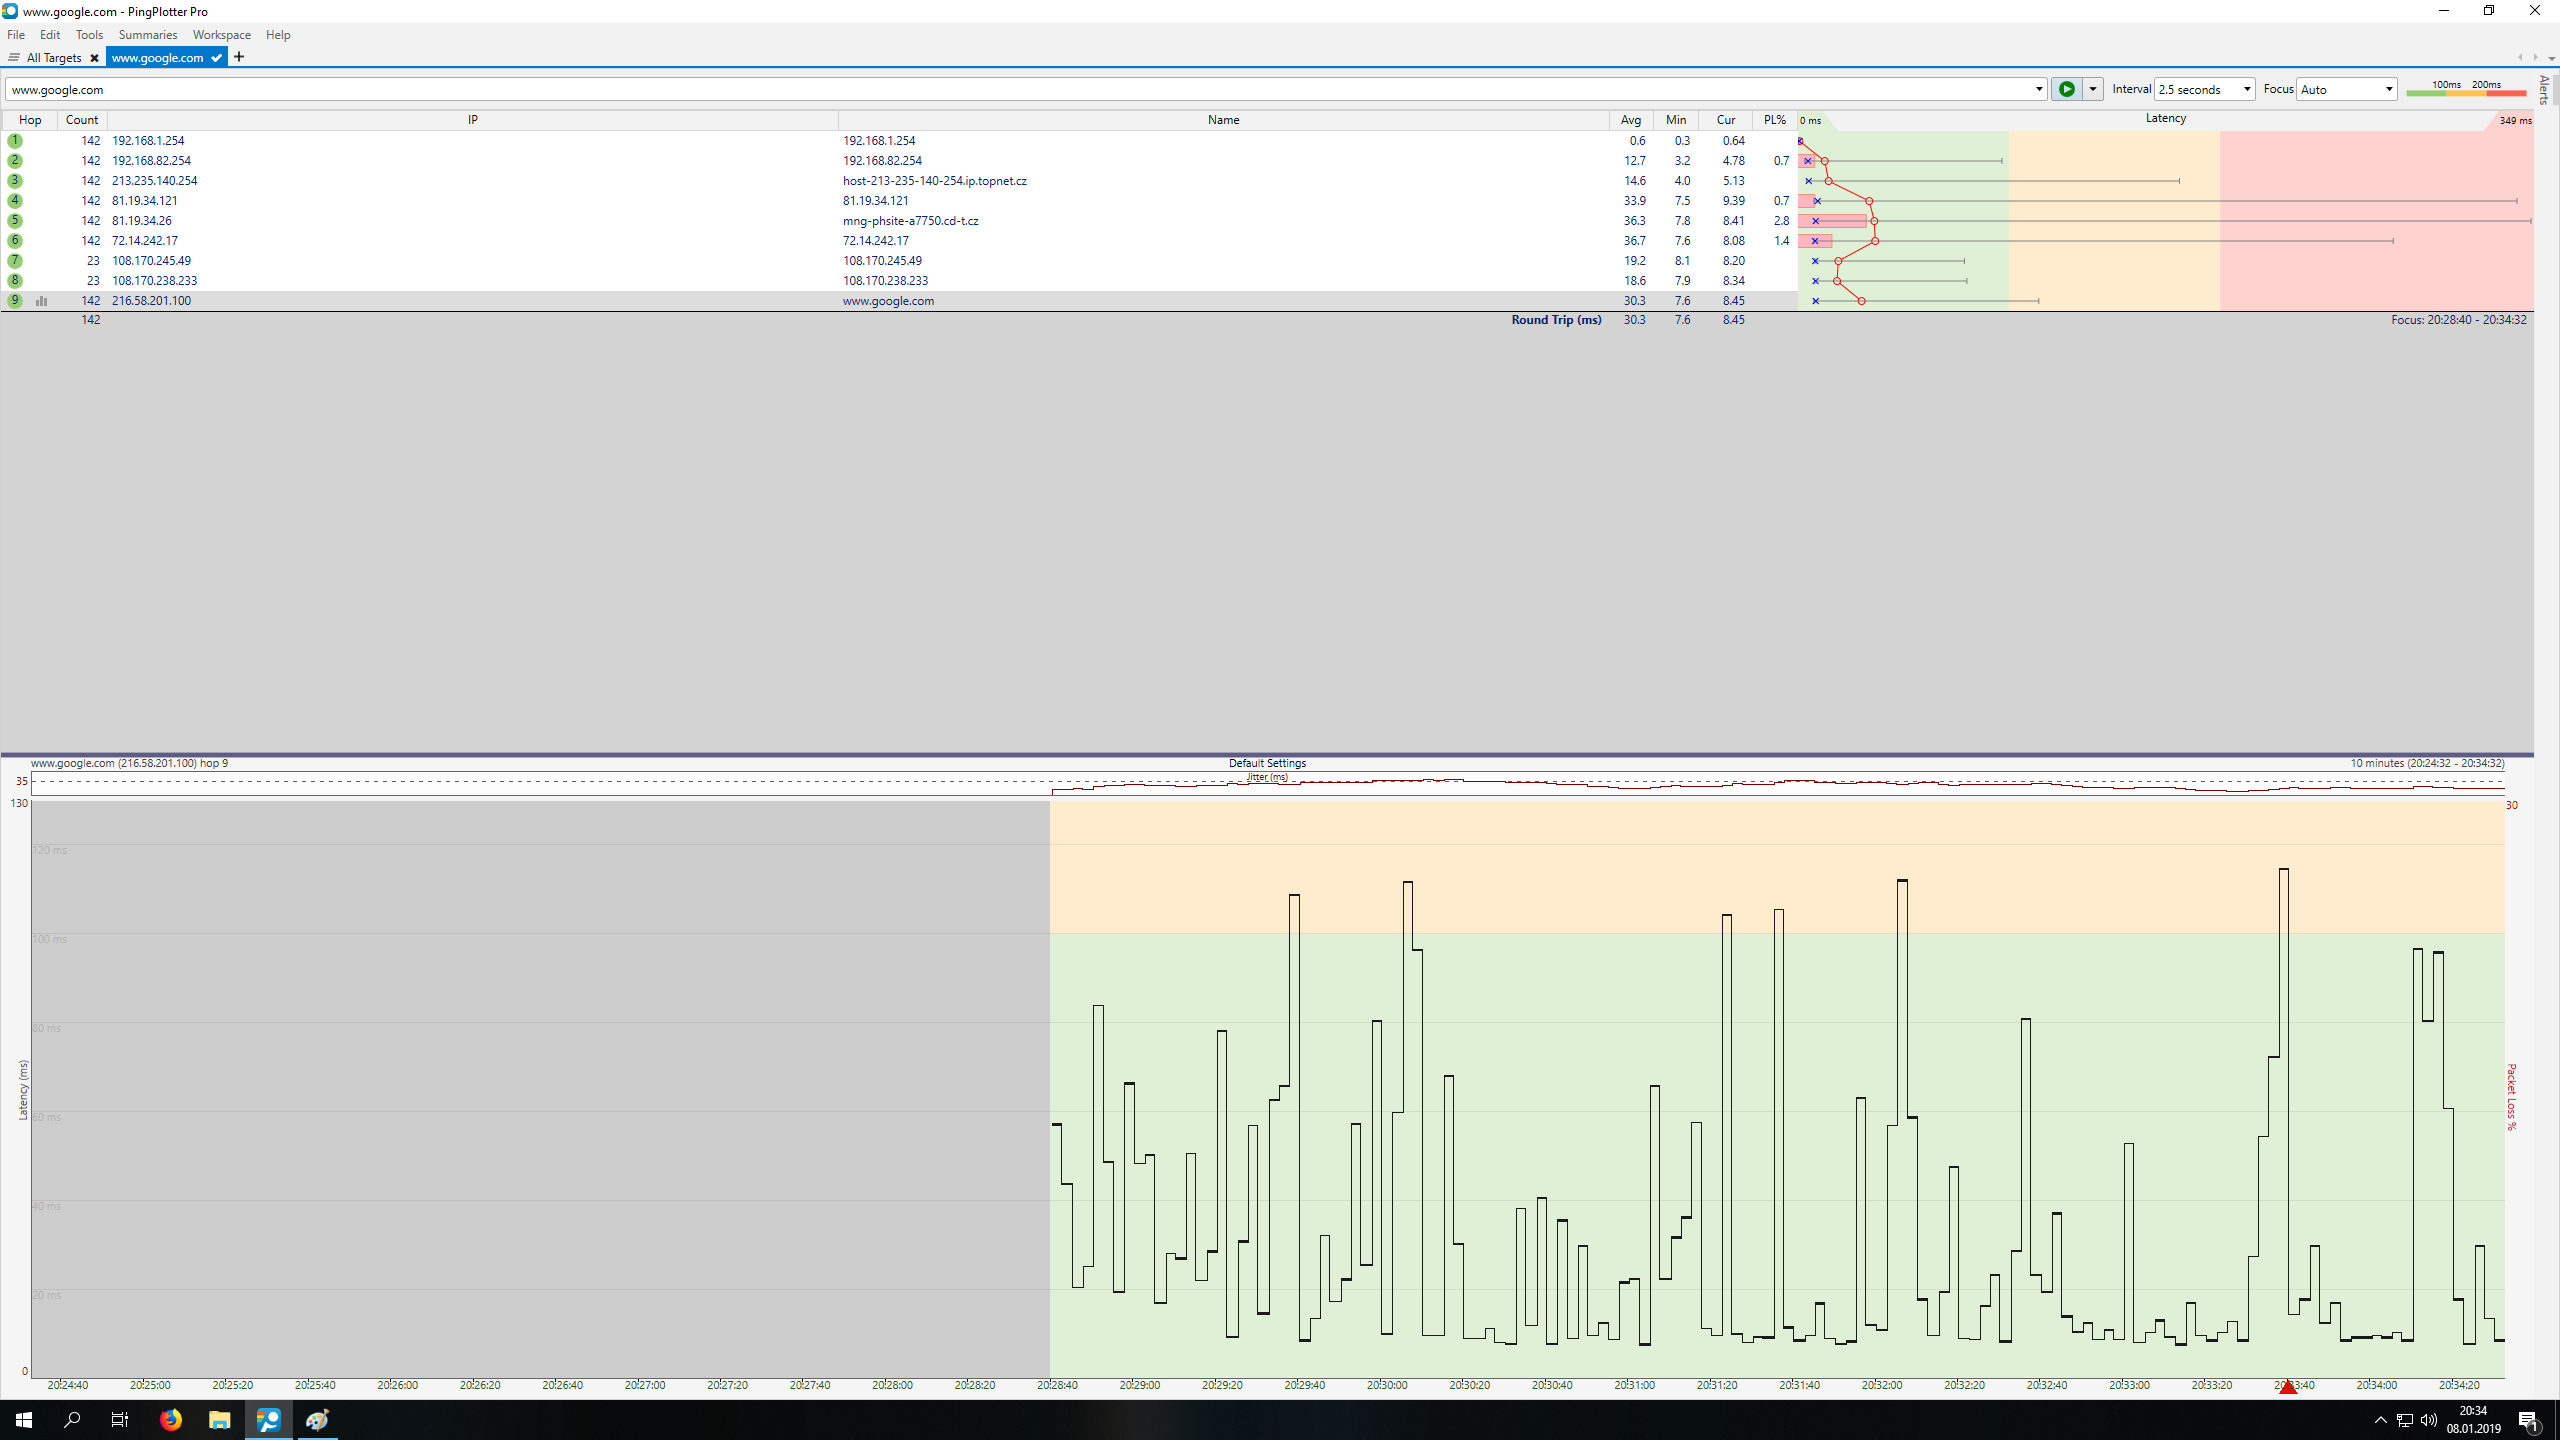Screen dimensions: 2560x1440
Task: Click the green start trace button
Action: [x=2066, y=89]
